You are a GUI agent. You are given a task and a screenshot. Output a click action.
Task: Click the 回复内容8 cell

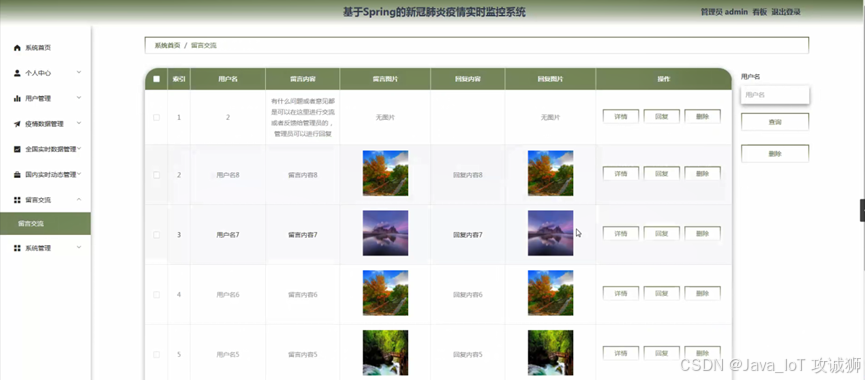467,175
